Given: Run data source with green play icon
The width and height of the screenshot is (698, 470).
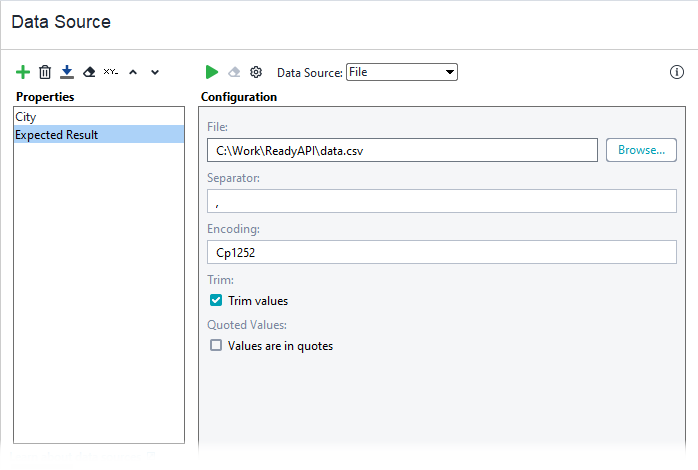Looking at the screenshot, I should 212,72.
